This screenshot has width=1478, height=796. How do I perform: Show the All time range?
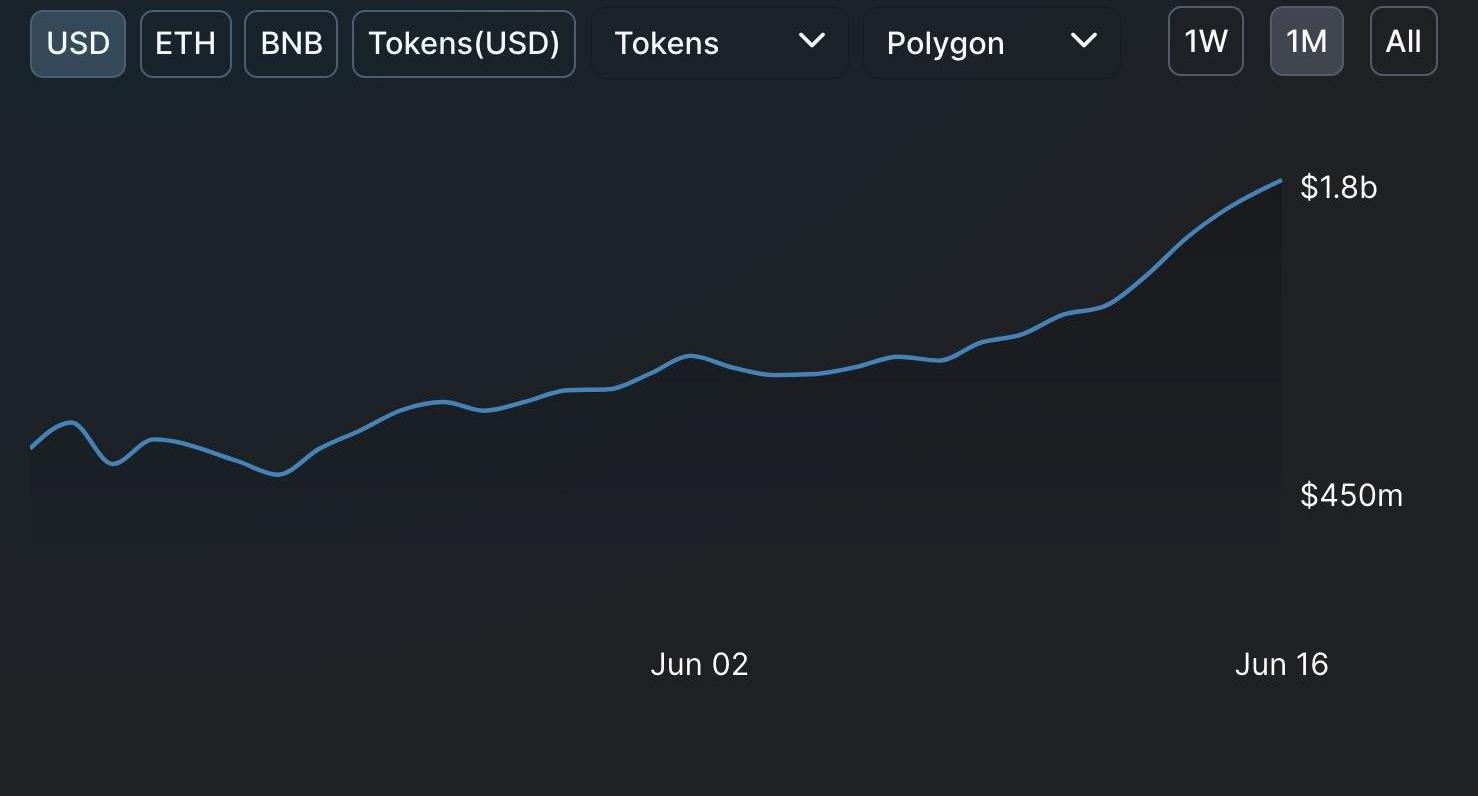click(1404, 41)
